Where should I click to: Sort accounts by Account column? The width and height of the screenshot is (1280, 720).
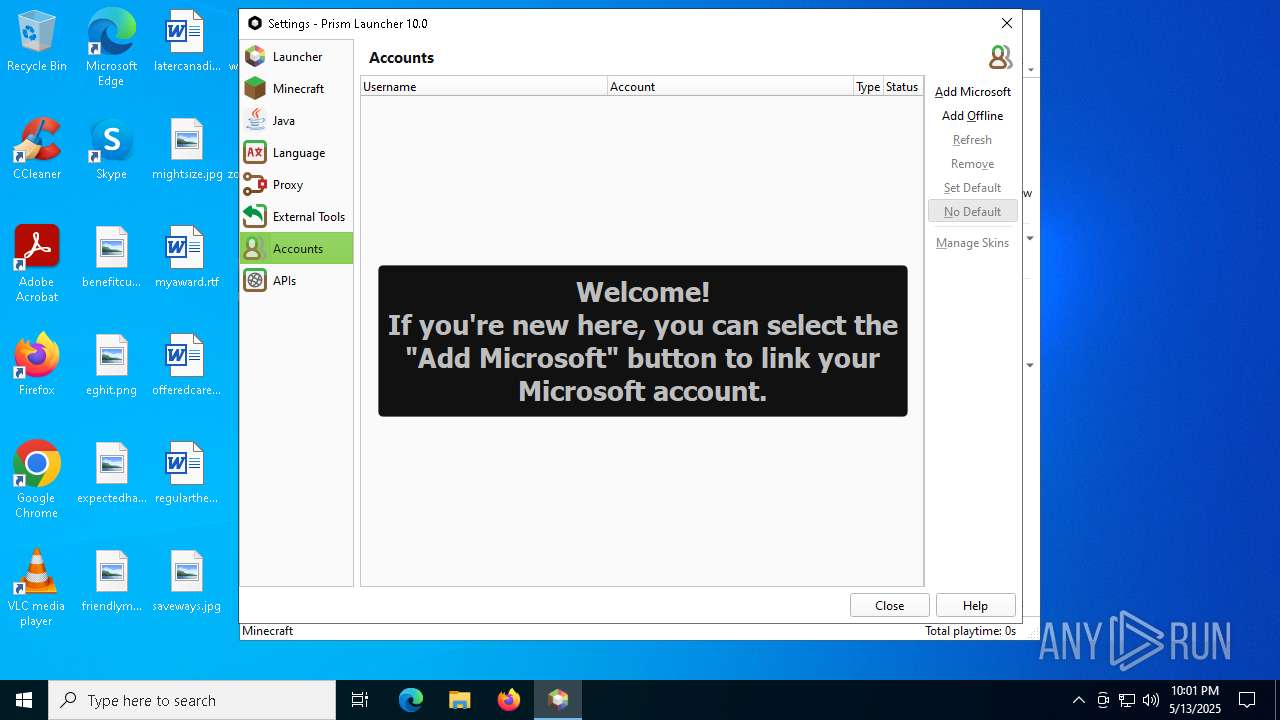pos(730,87)
